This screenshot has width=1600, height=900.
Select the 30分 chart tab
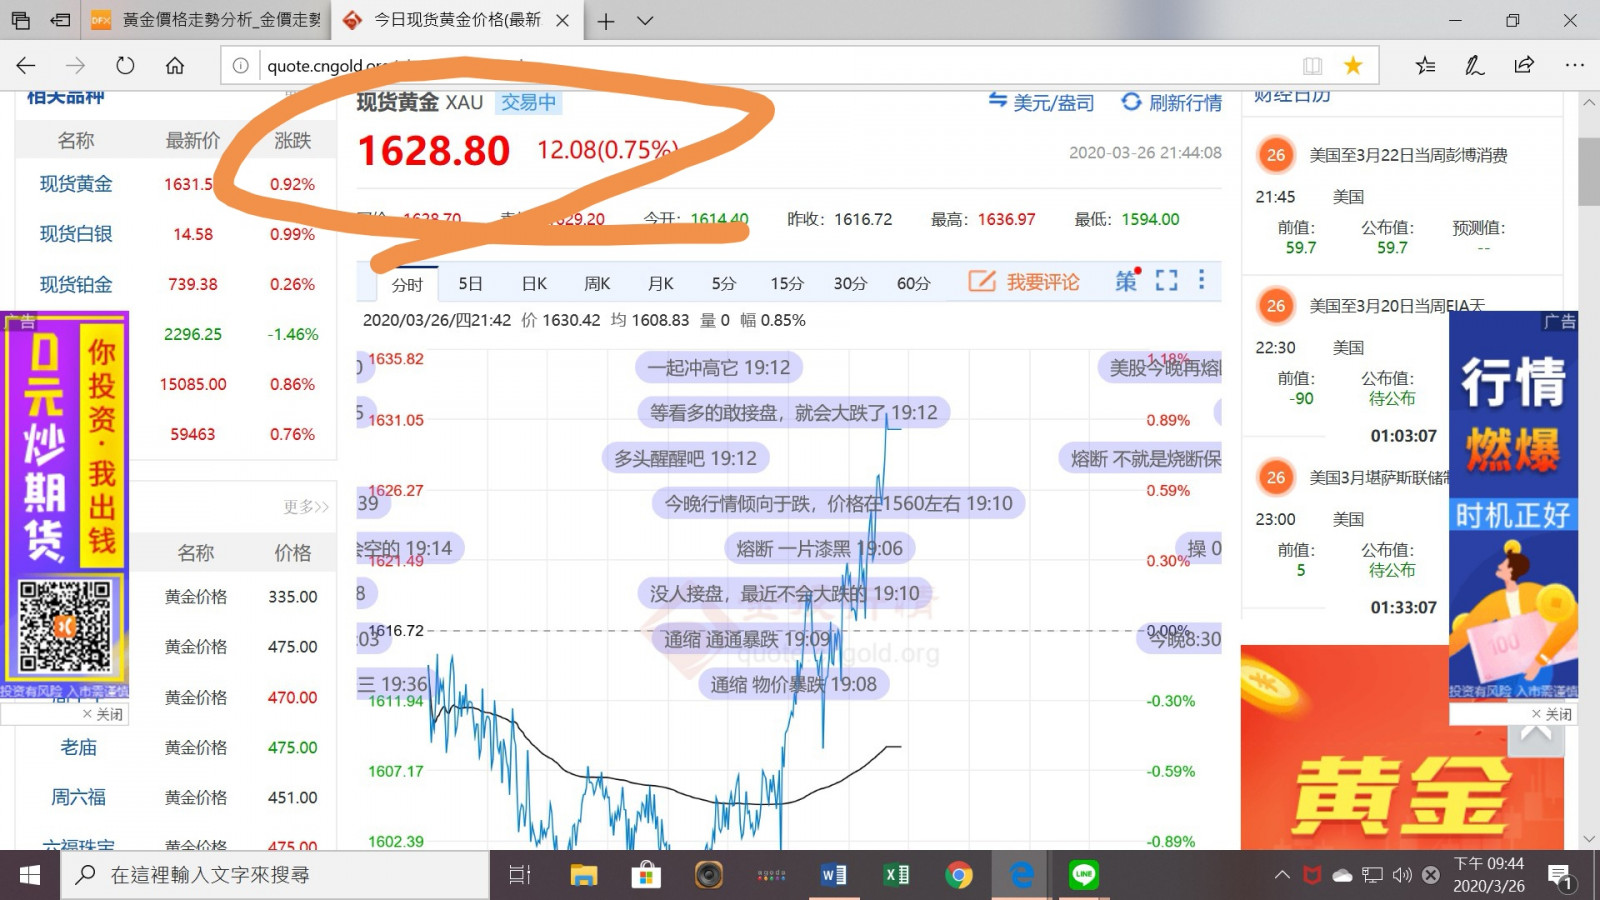(x=850, y=284)
